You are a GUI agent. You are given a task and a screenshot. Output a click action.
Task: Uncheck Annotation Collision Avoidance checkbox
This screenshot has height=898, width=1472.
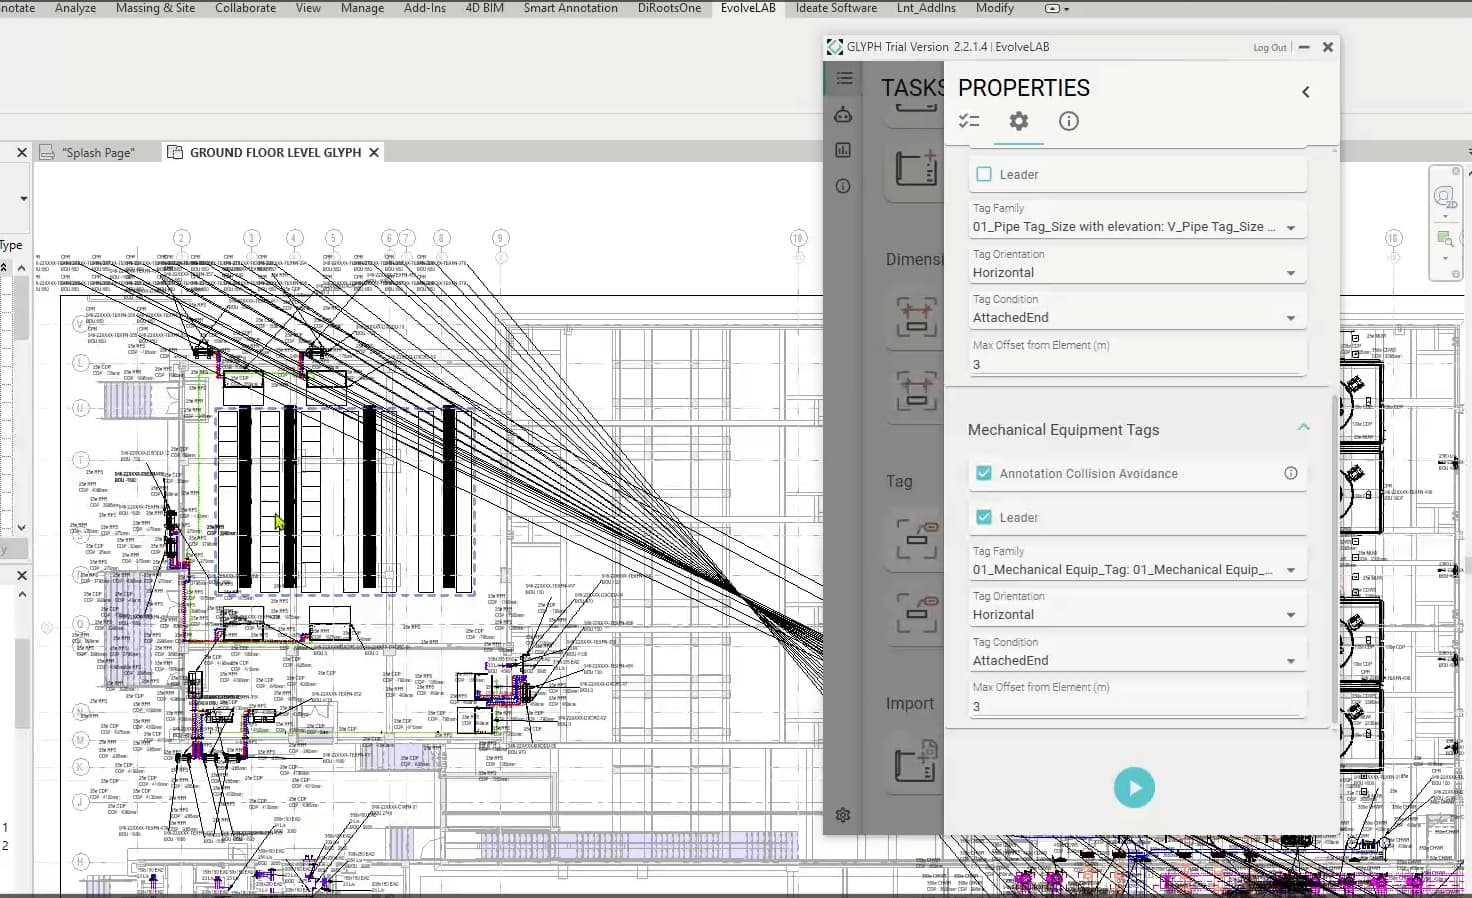tap(984, 473)
